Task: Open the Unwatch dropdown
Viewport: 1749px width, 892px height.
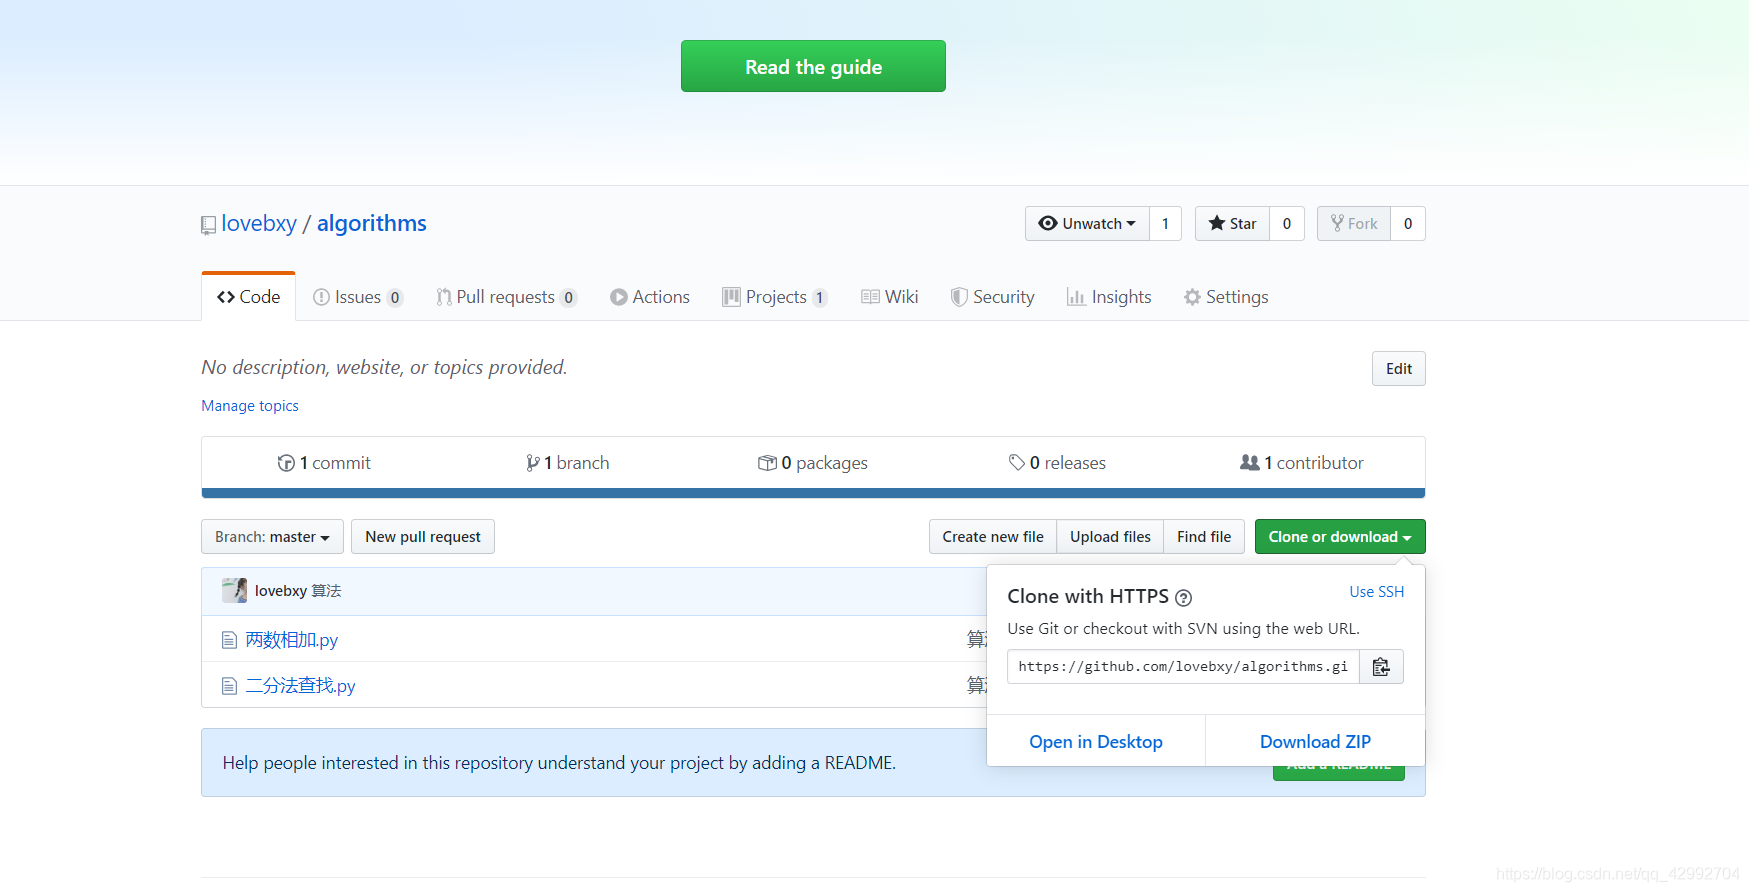Action: tap(1087, 224)
